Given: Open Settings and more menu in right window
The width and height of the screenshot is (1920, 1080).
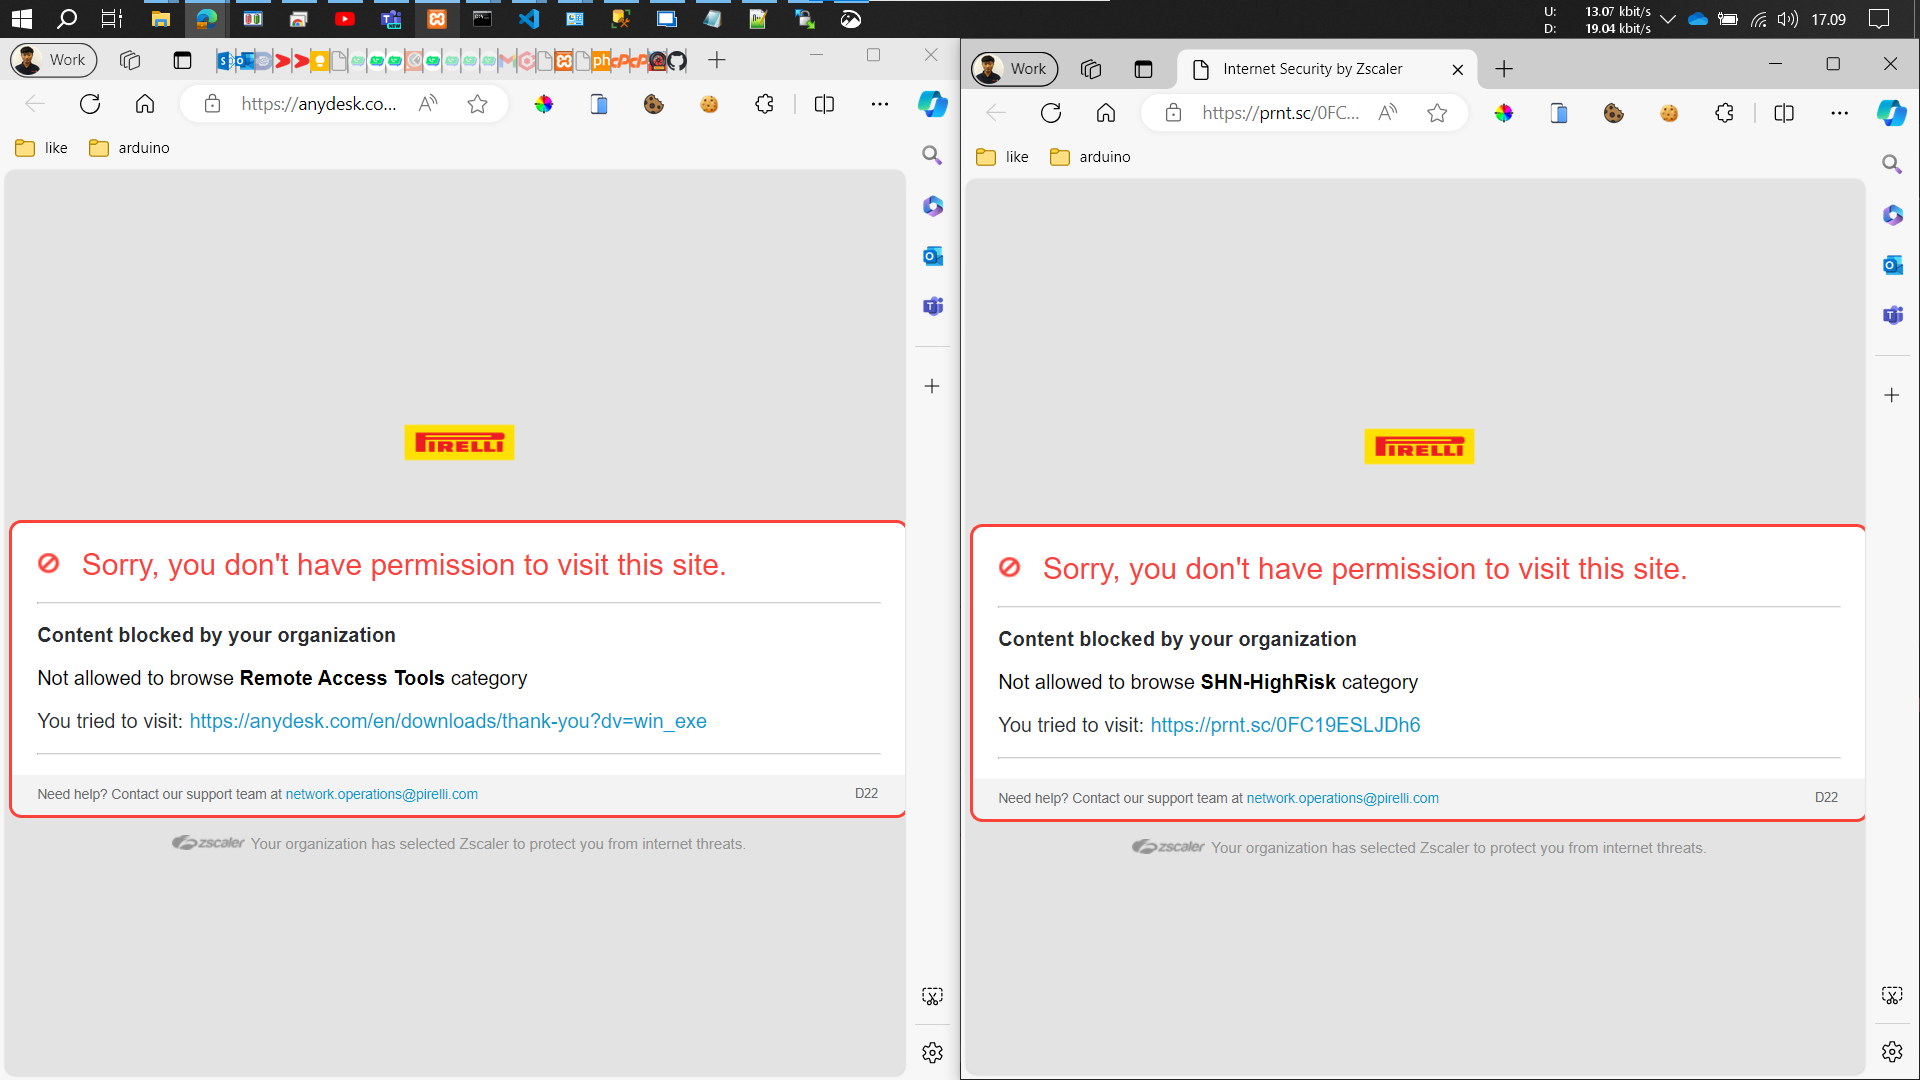Looking at the screenshot, I should (1839, 113).
